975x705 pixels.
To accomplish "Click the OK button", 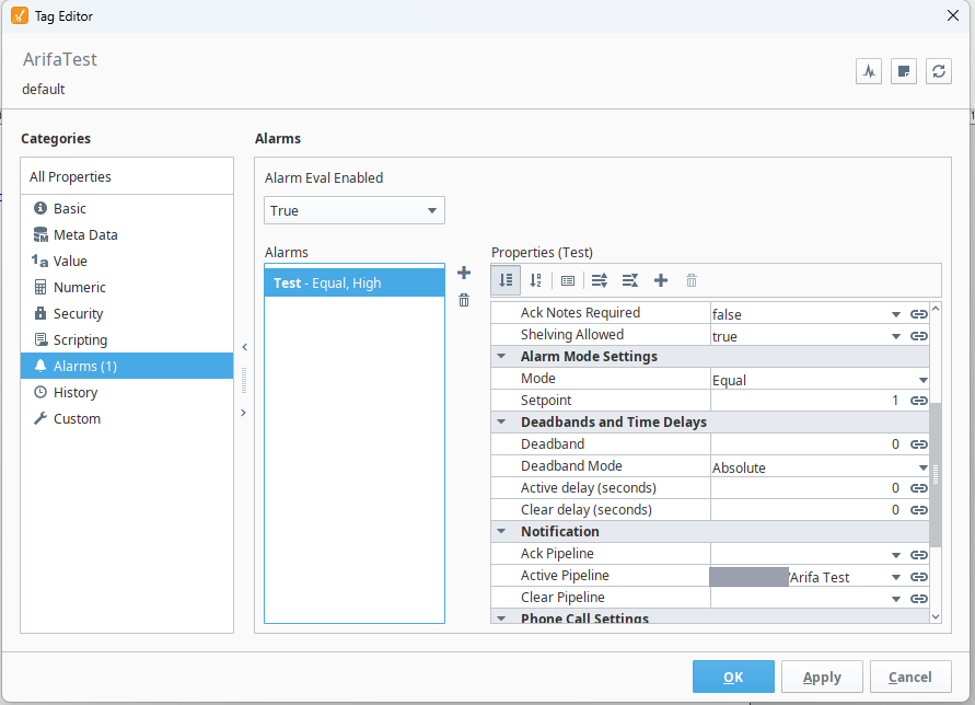I will coord(733,676).
